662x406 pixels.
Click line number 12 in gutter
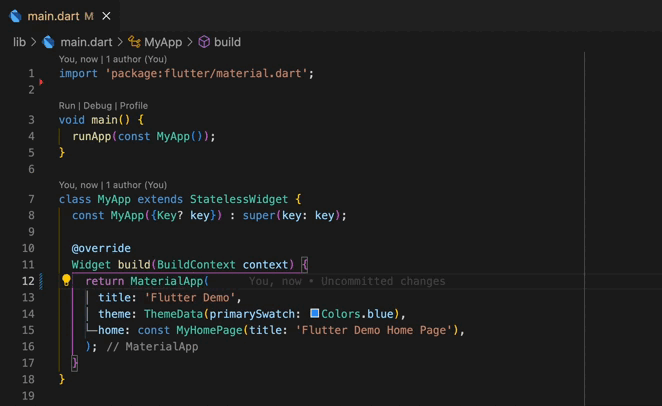28,281
